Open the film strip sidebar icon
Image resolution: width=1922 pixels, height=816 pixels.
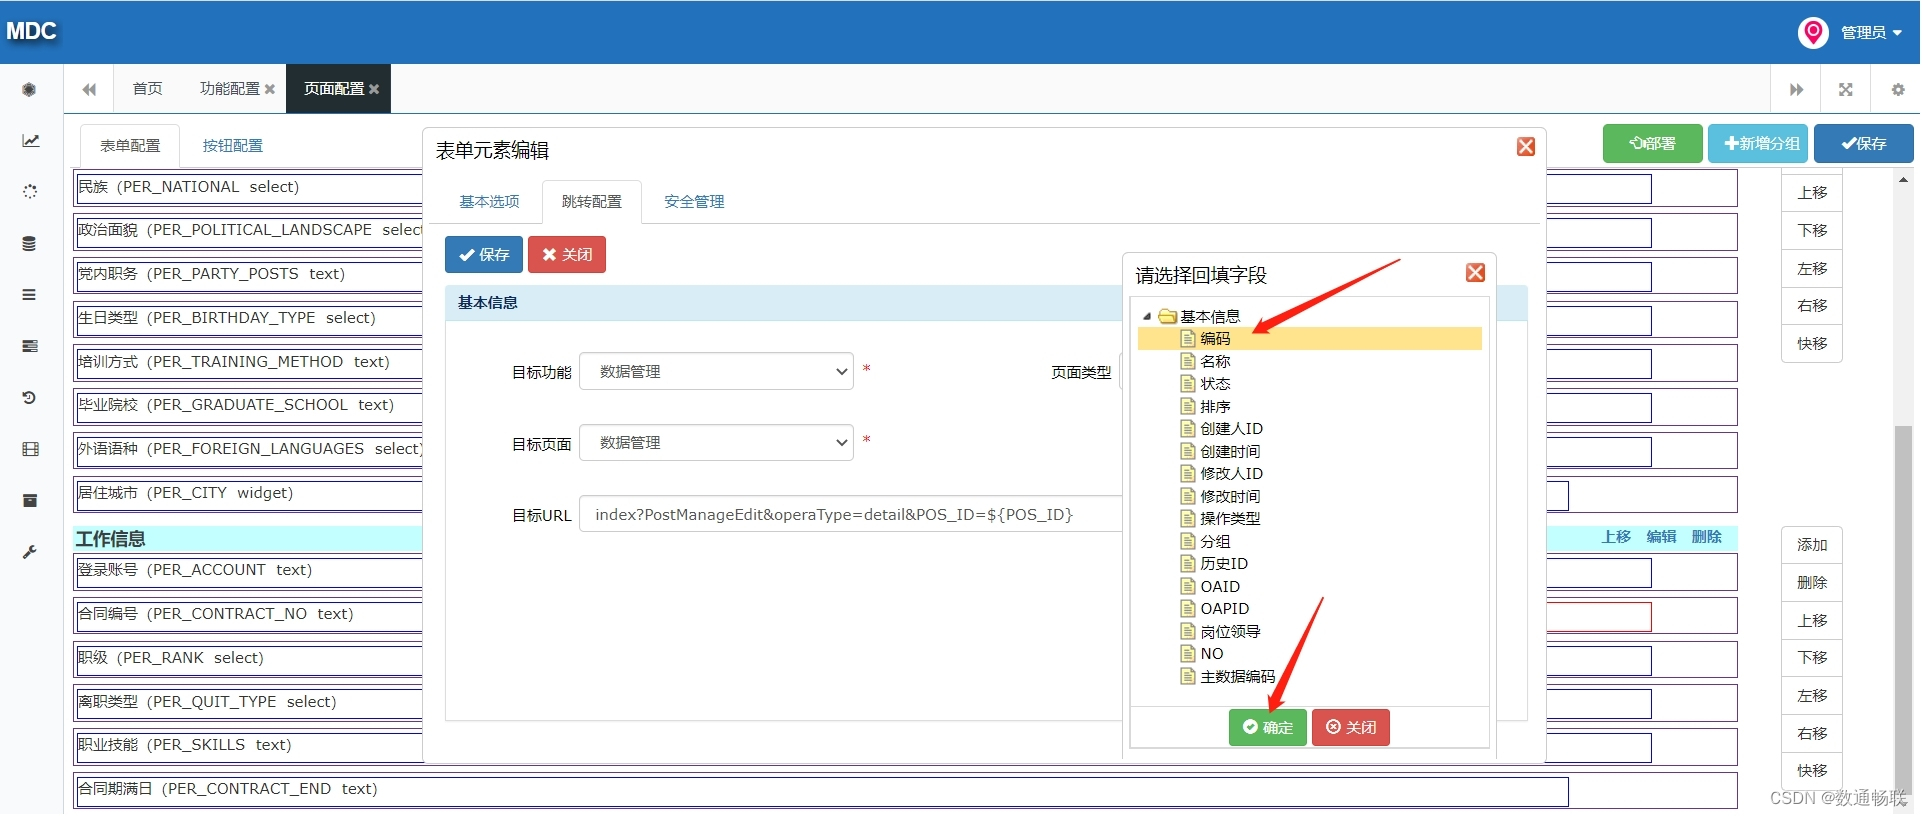[x=30, y=449]
